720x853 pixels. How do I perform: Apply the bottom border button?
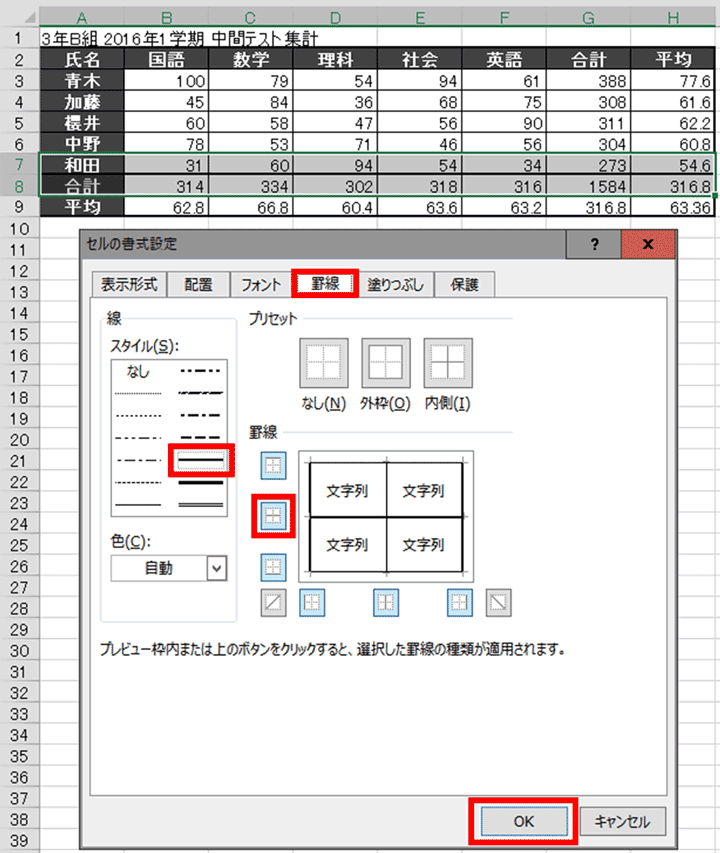pos(273,567)
